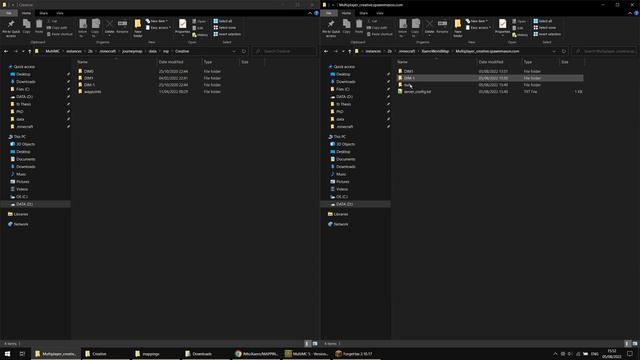The image size is (640, 360).
Task: Open the File tab in left window
Action: 9,13
